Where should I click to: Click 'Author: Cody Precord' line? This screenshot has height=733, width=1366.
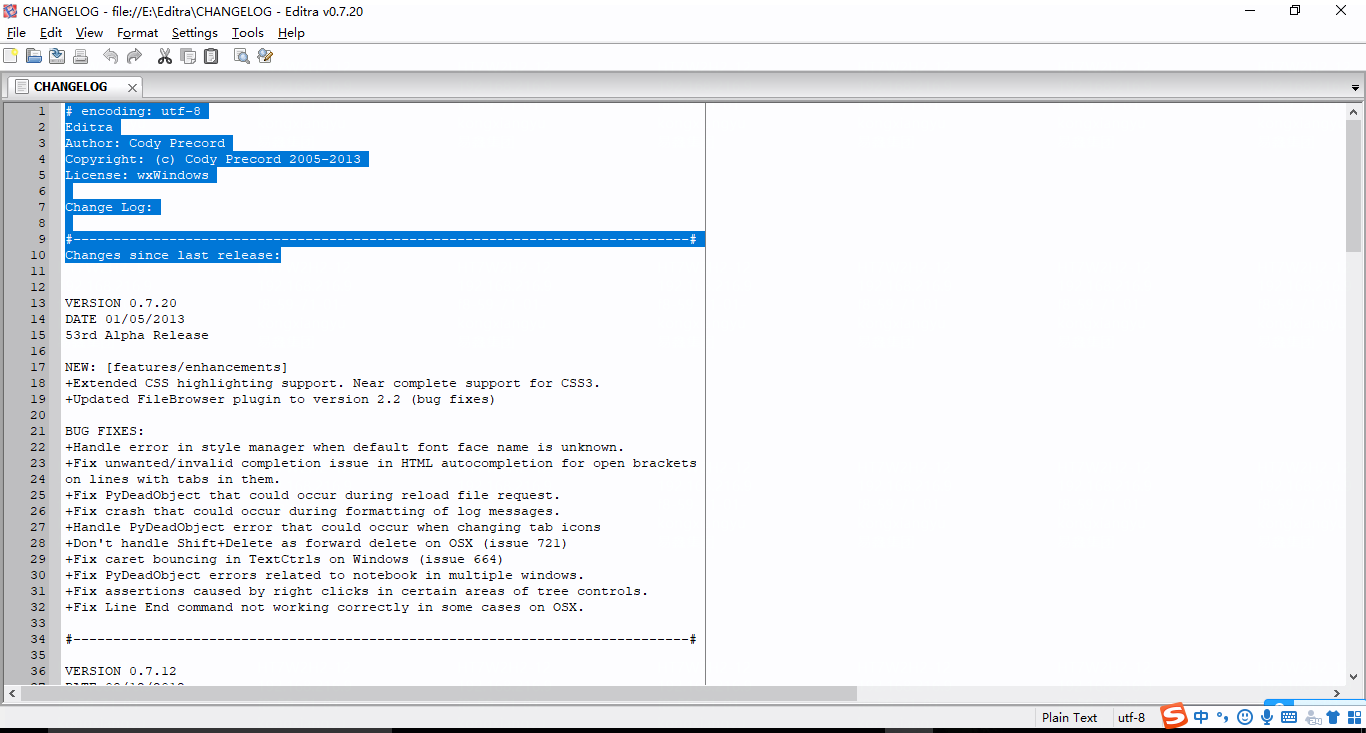tap(145, 143)
